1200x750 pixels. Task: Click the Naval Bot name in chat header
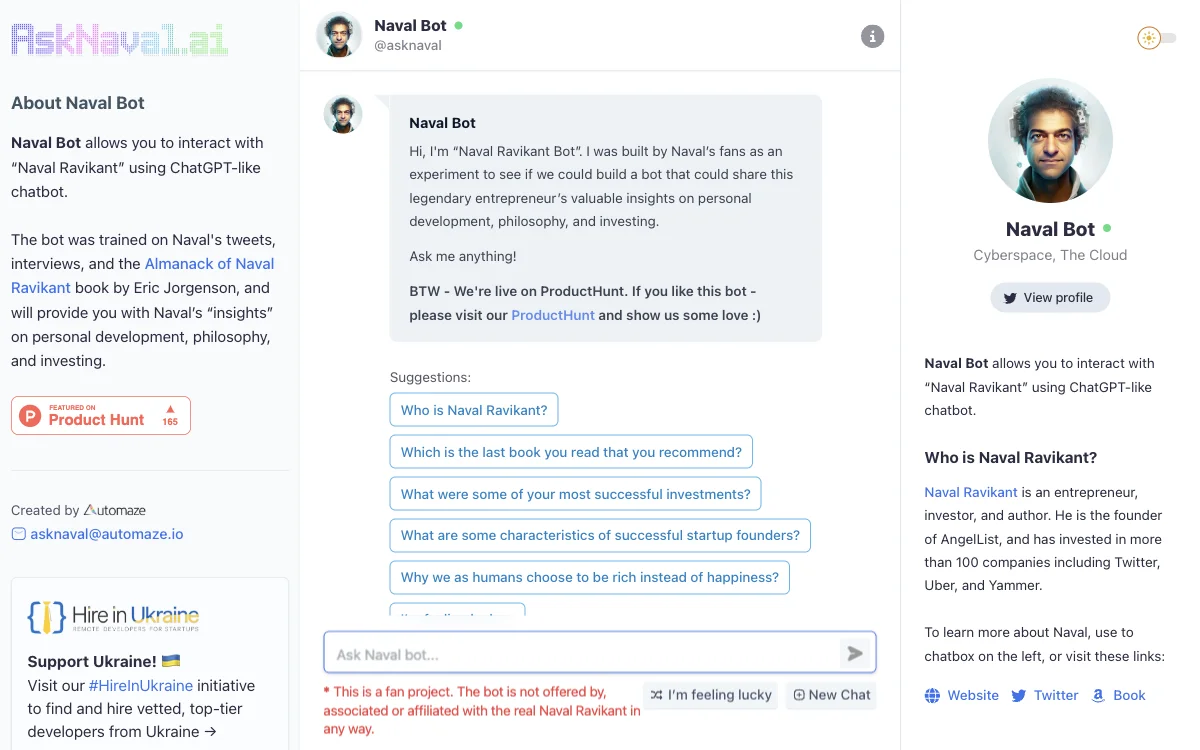click(x=410, y=26)
